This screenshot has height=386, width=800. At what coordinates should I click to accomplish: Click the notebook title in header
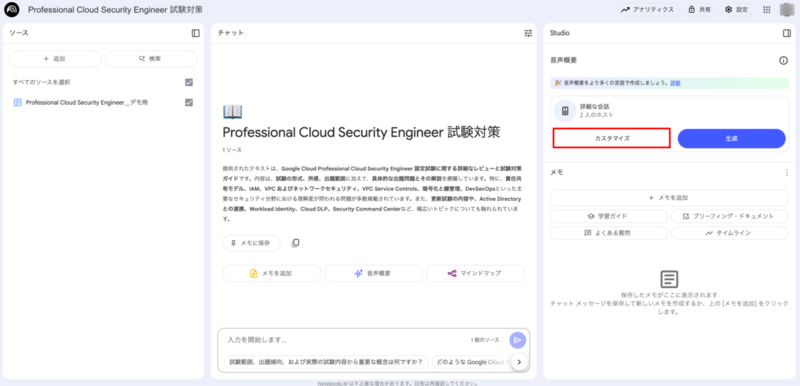[115, 10]
